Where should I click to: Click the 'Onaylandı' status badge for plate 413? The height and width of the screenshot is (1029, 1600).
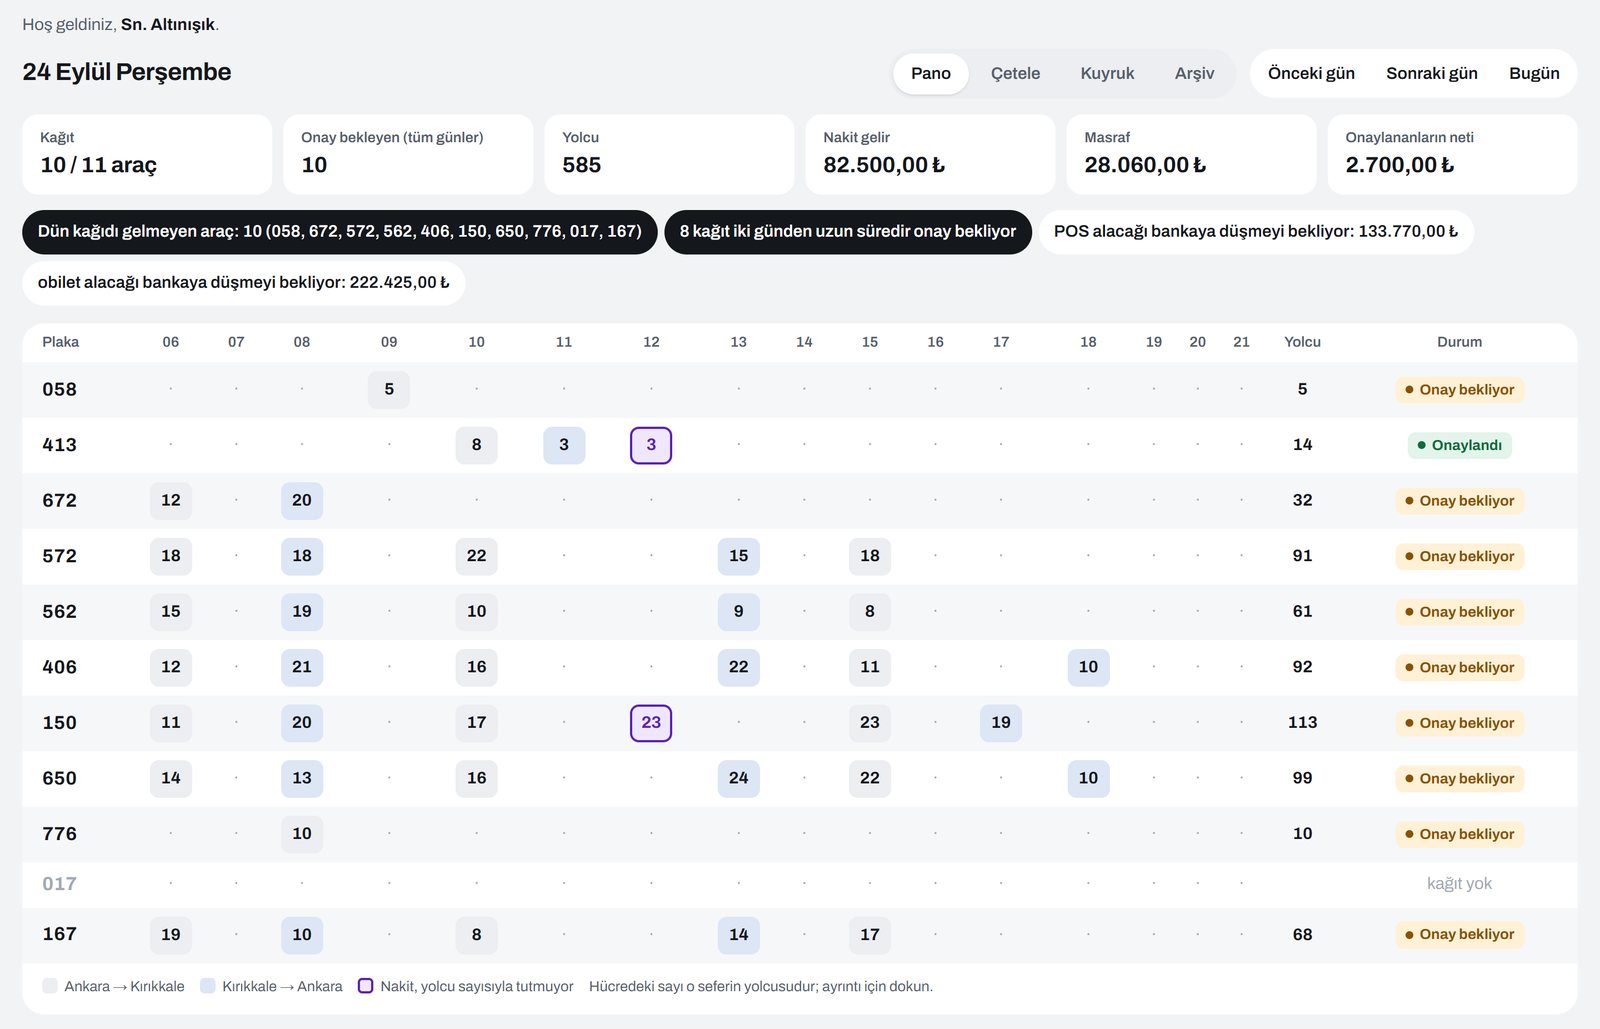pyautogui.click(x=1459, y=445)
